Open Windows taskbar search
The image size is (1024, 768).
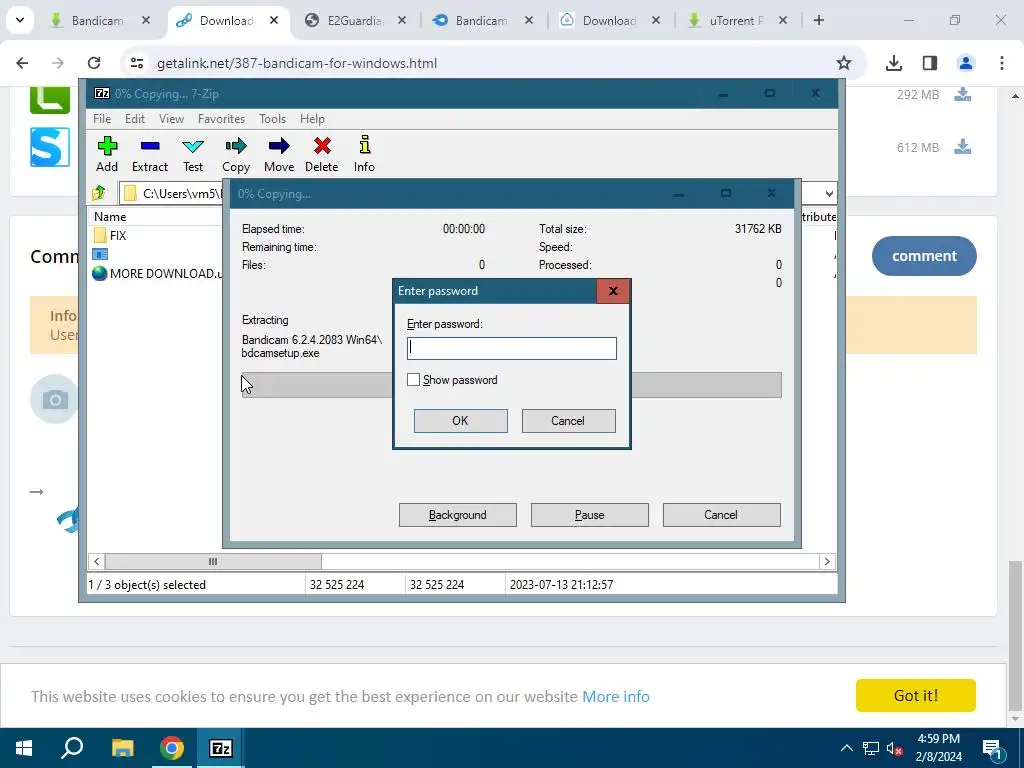point(72,748)
